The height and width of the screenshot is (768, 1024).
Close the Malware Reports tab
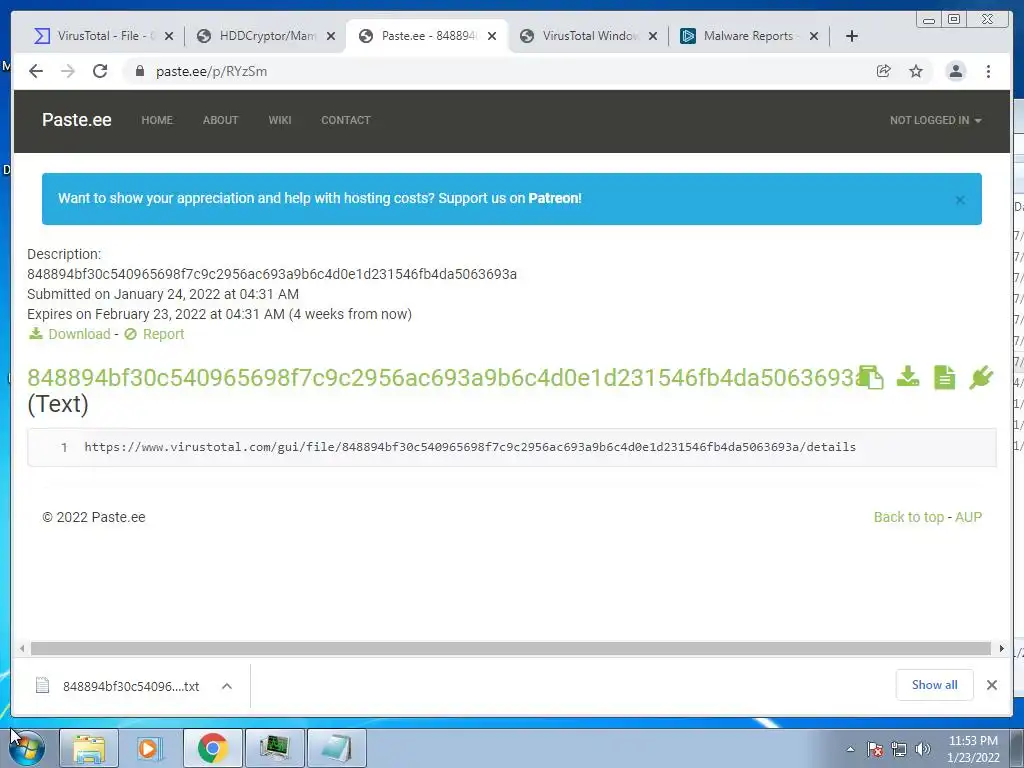[814, 36]
